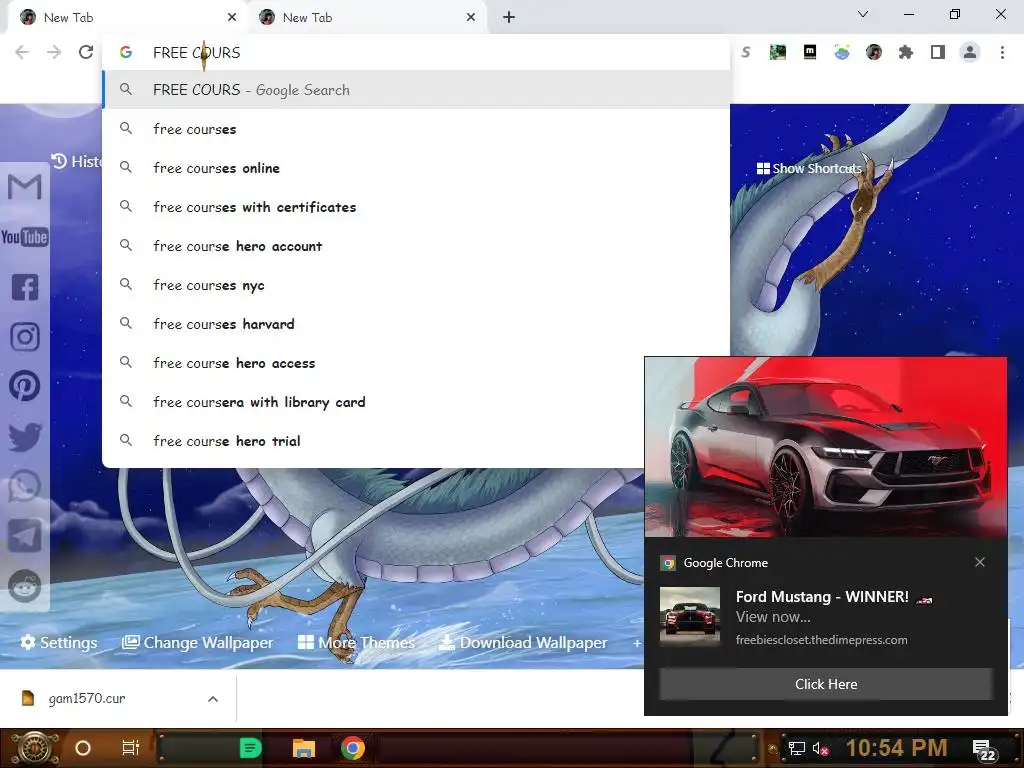Click the blue-green round extension icon
Image resolution: width=1024 pixels, height=768 pixels.
842,52
